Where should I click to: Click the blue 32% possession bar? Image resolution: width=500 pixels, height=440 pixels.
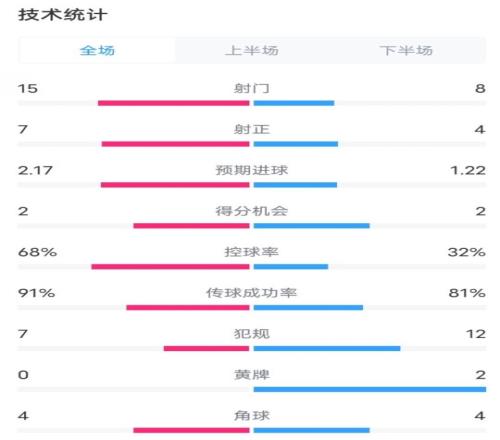pos(291,267)
